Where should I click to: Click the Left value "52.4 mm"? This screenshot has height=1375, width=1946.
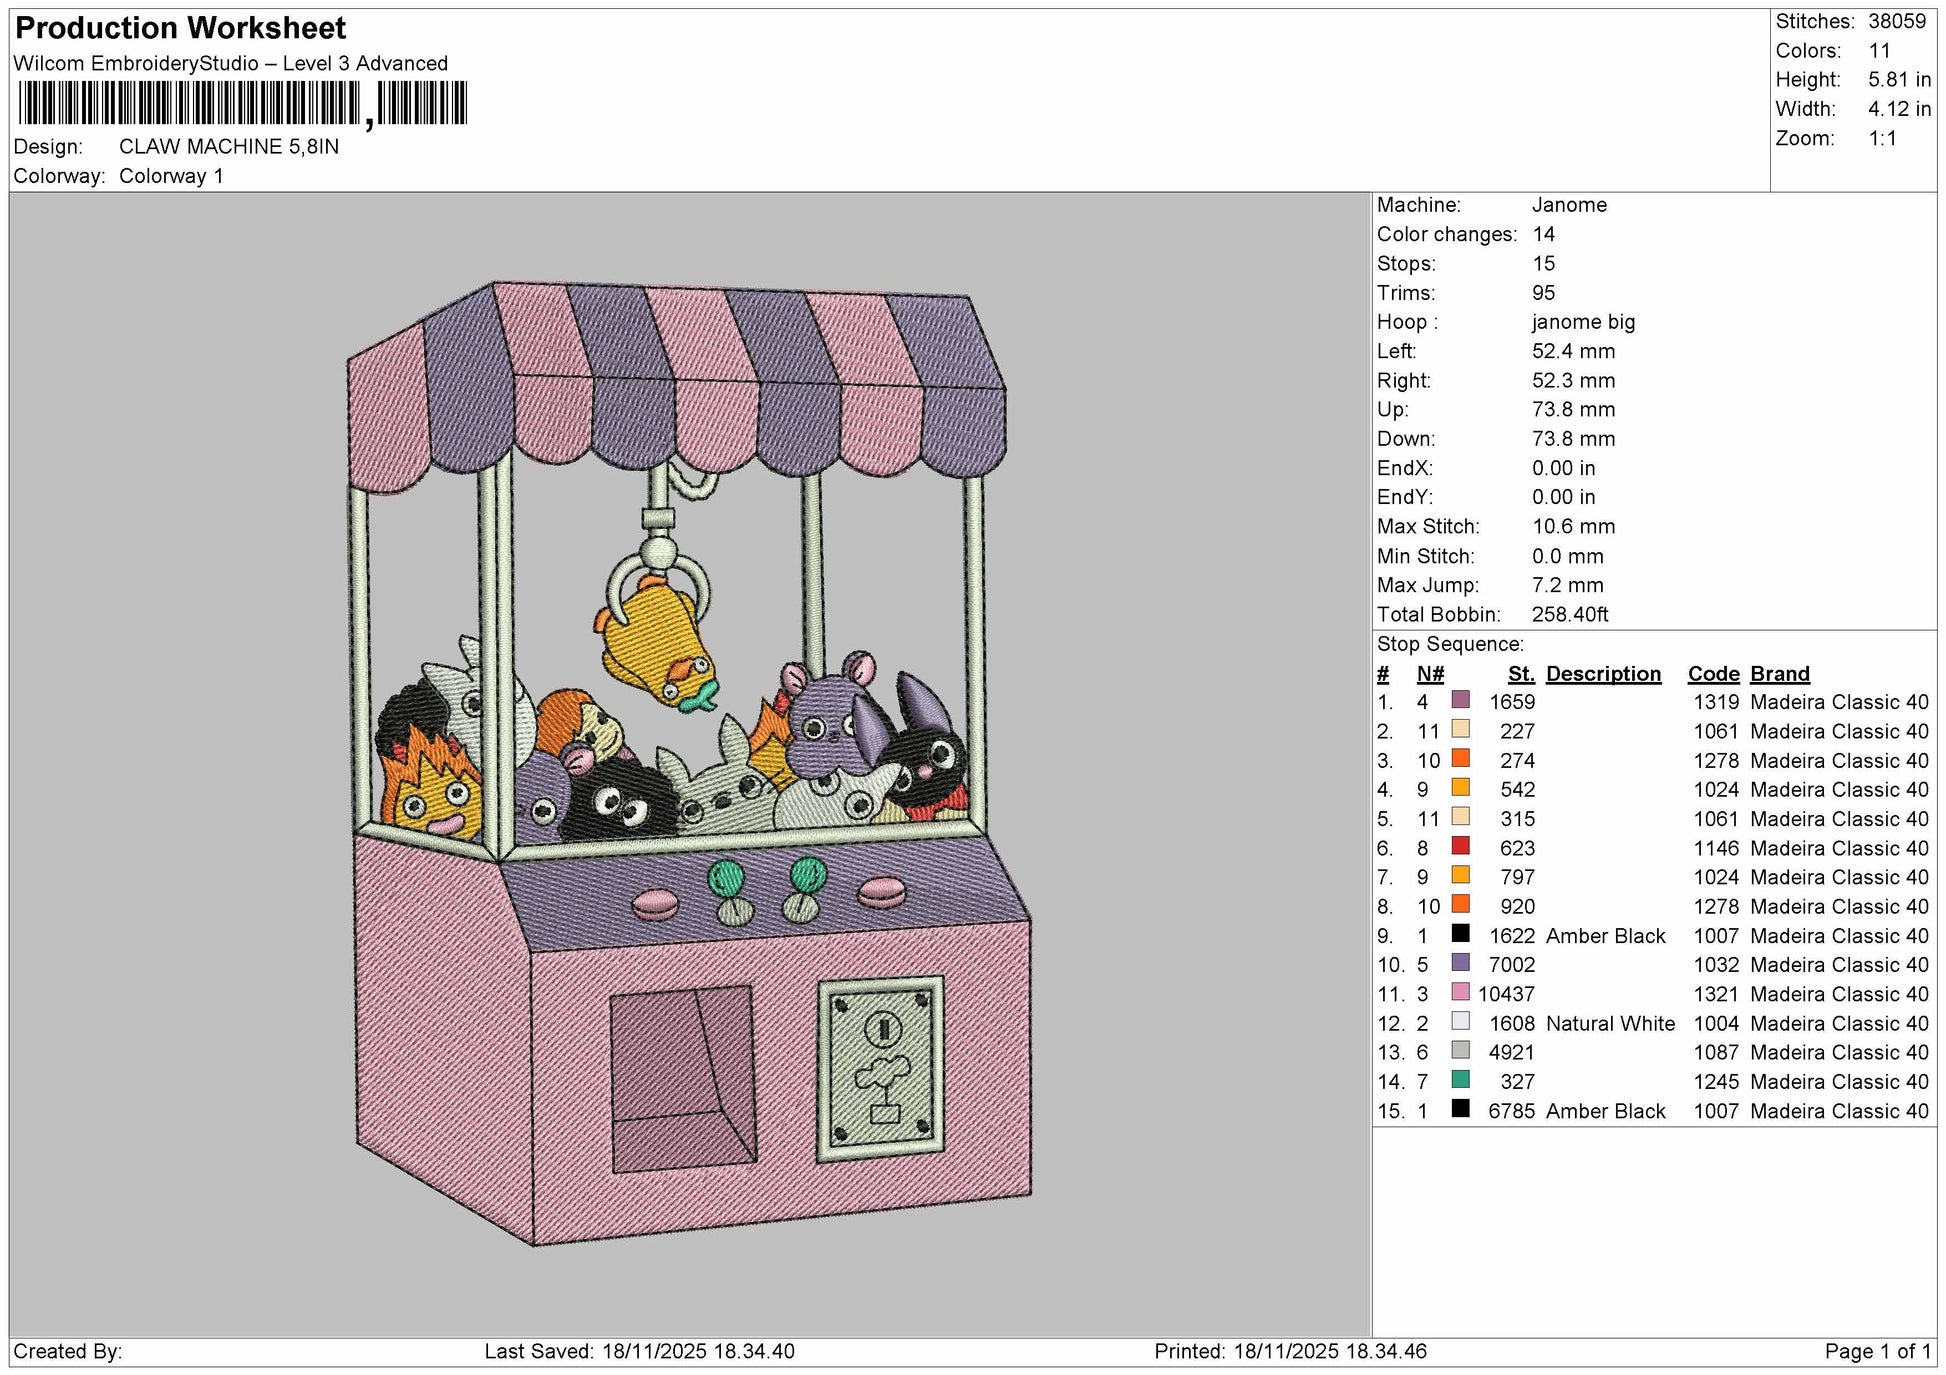(x=1574, y=351)
